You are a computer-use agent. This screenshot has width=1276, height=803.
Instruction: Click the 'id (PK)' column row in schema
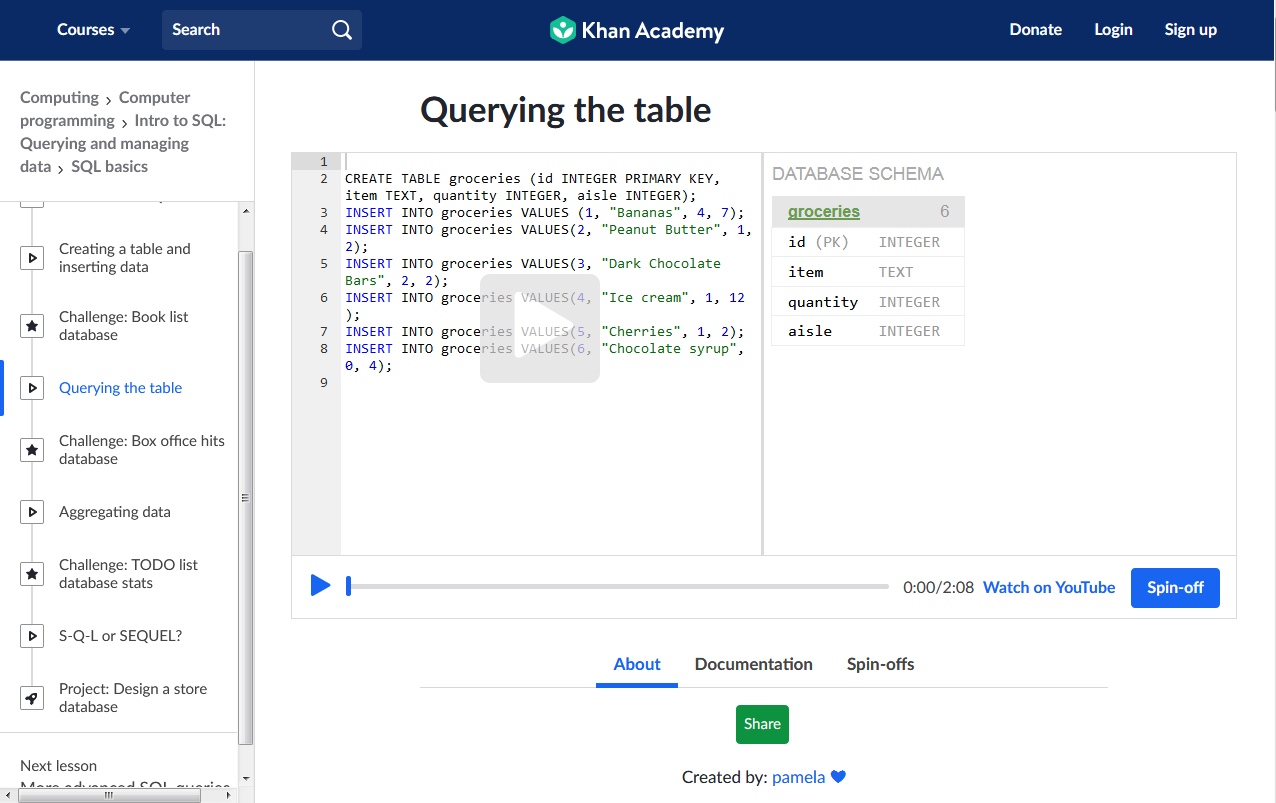[x=868, y=242]
